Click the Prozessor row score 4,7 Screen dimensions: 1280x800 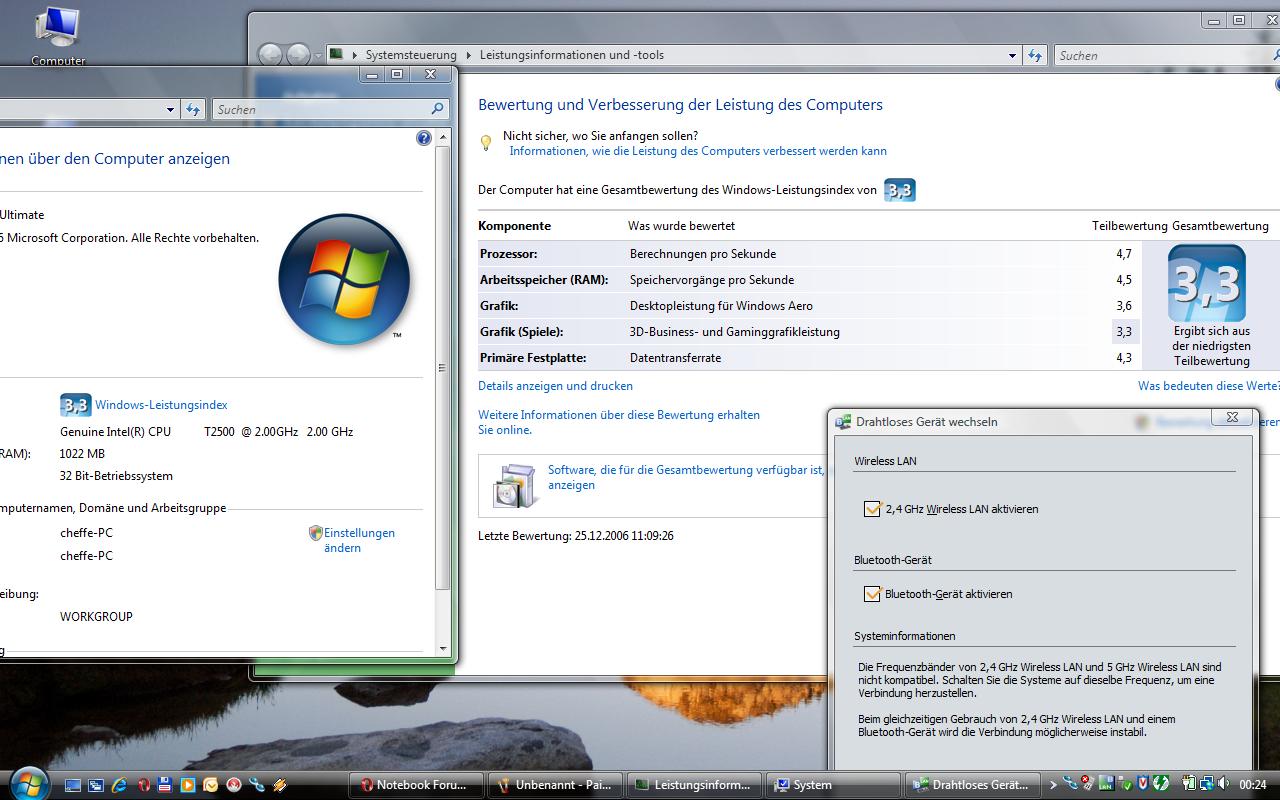[x=1124, y=254]
